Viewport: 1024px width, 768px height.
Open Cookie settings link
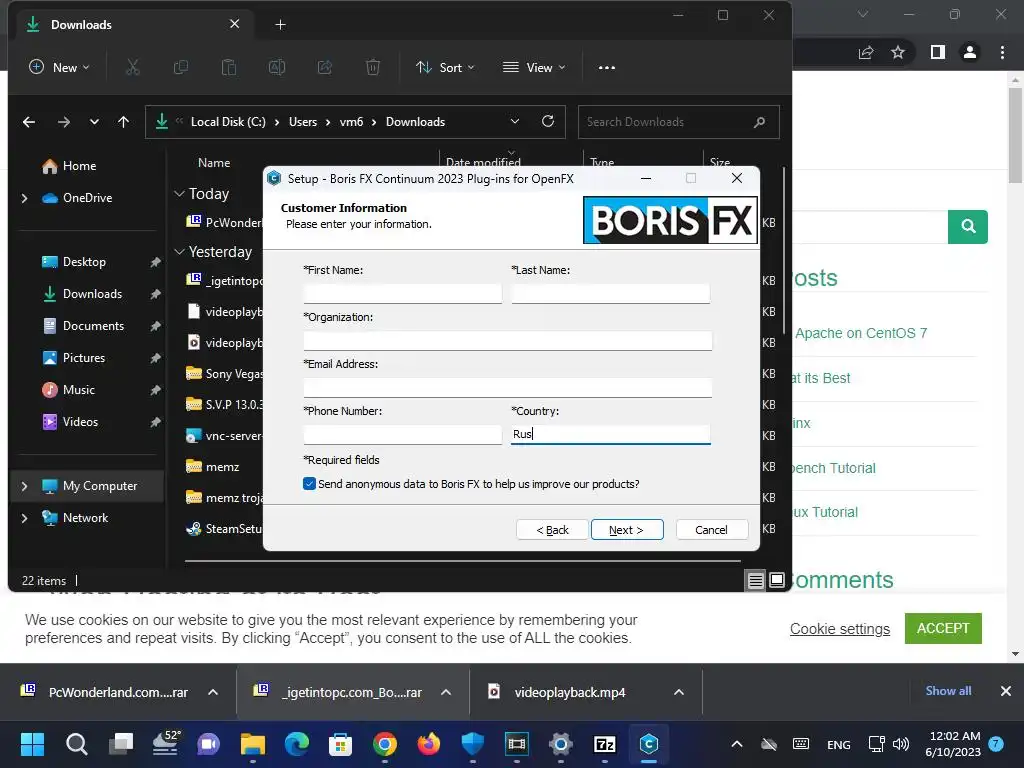point(840,629)
